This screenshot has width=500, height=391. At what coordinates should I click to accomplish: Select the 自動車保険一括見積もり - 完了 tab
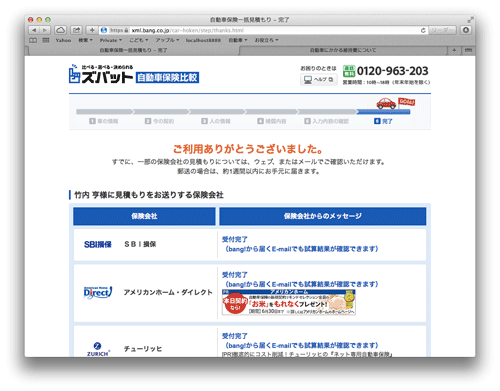[x=133, y=50]
